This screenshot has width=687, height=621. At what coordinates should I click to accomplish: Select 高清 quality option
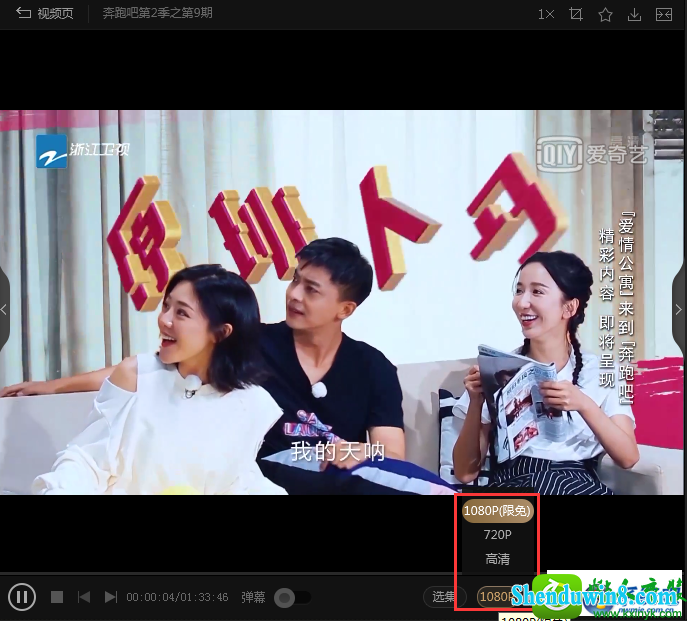tap(497, 559)
